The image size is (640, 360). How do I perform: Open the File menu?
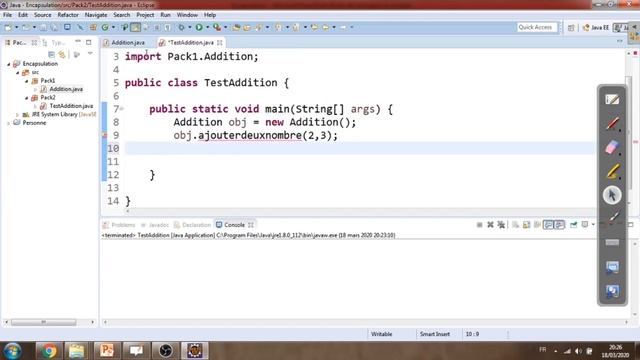point(7,15)
